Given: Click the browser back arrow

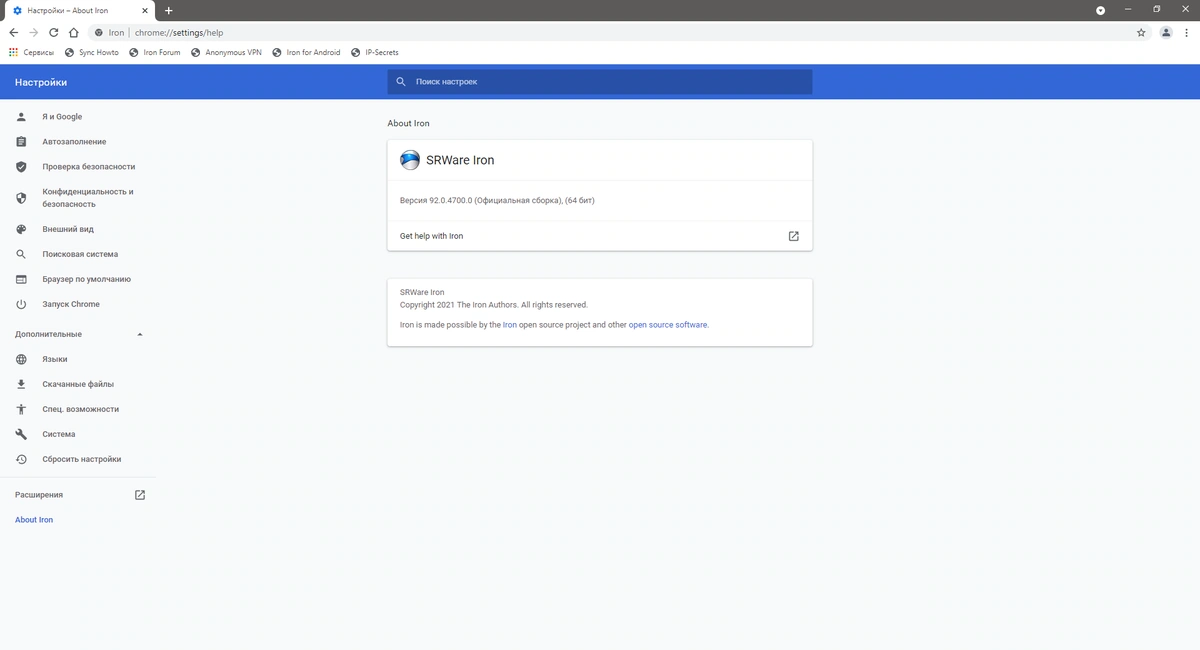Looking at the screenshot, I should click(13, 32).
